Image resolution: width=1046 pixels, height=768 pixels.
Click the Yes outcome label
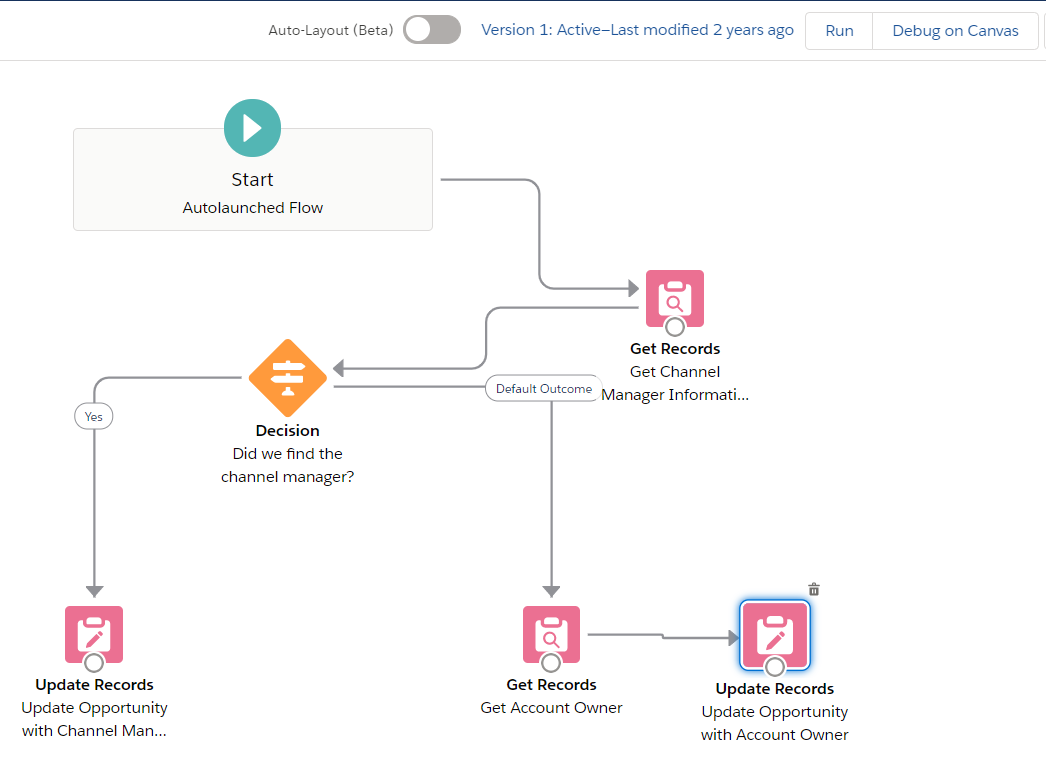93,416
